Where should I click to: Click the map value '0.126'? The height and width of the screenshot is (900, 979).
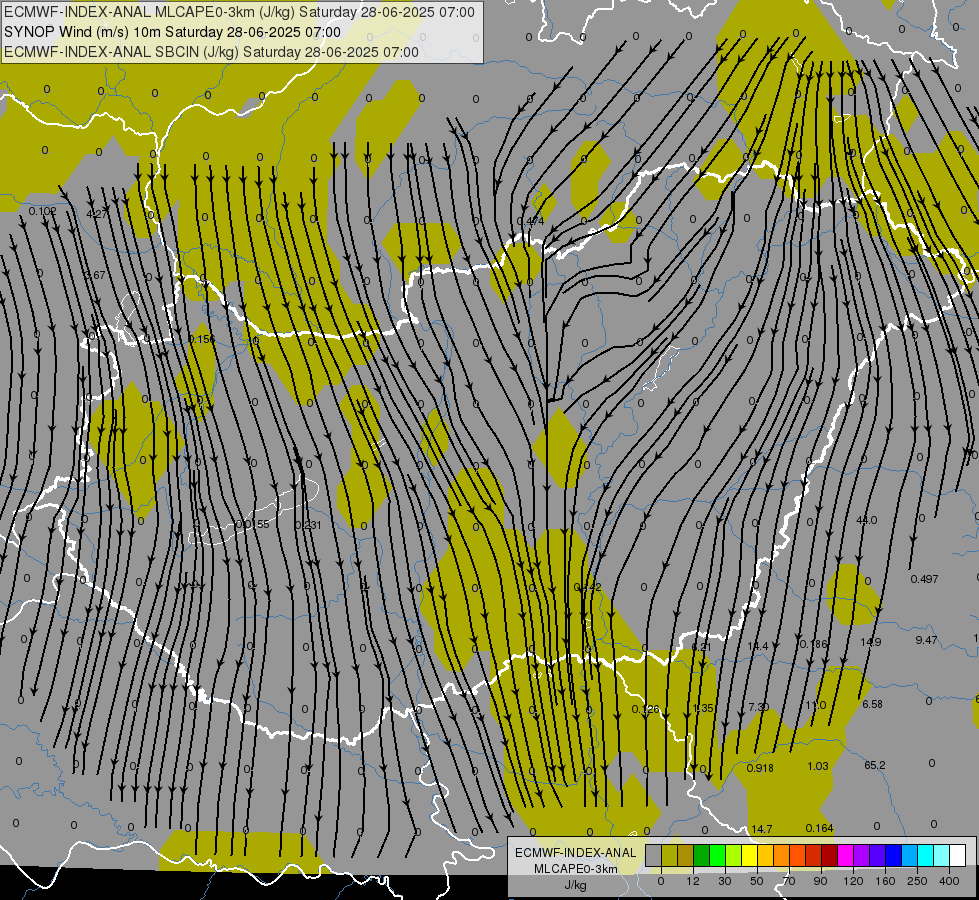click(646, 710)
